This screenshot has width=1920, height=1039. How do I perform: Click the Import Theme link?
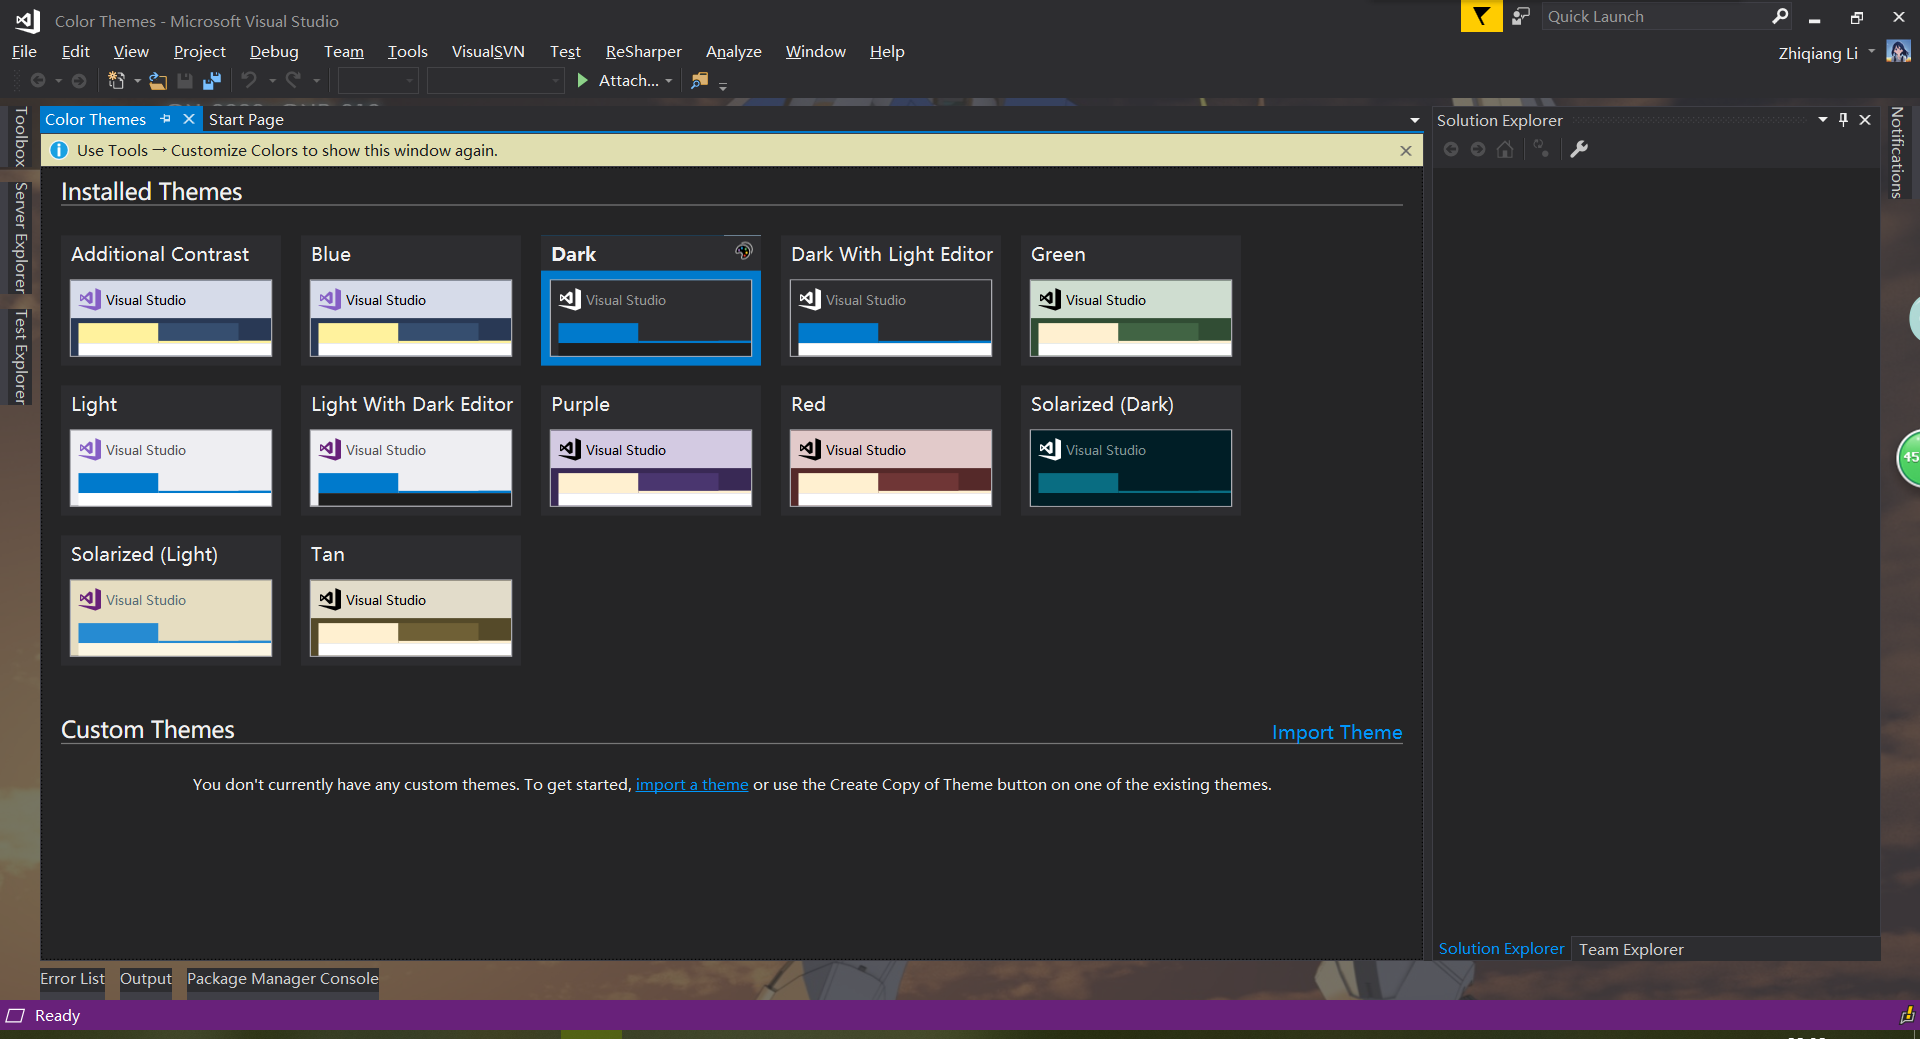[1337, 732]
